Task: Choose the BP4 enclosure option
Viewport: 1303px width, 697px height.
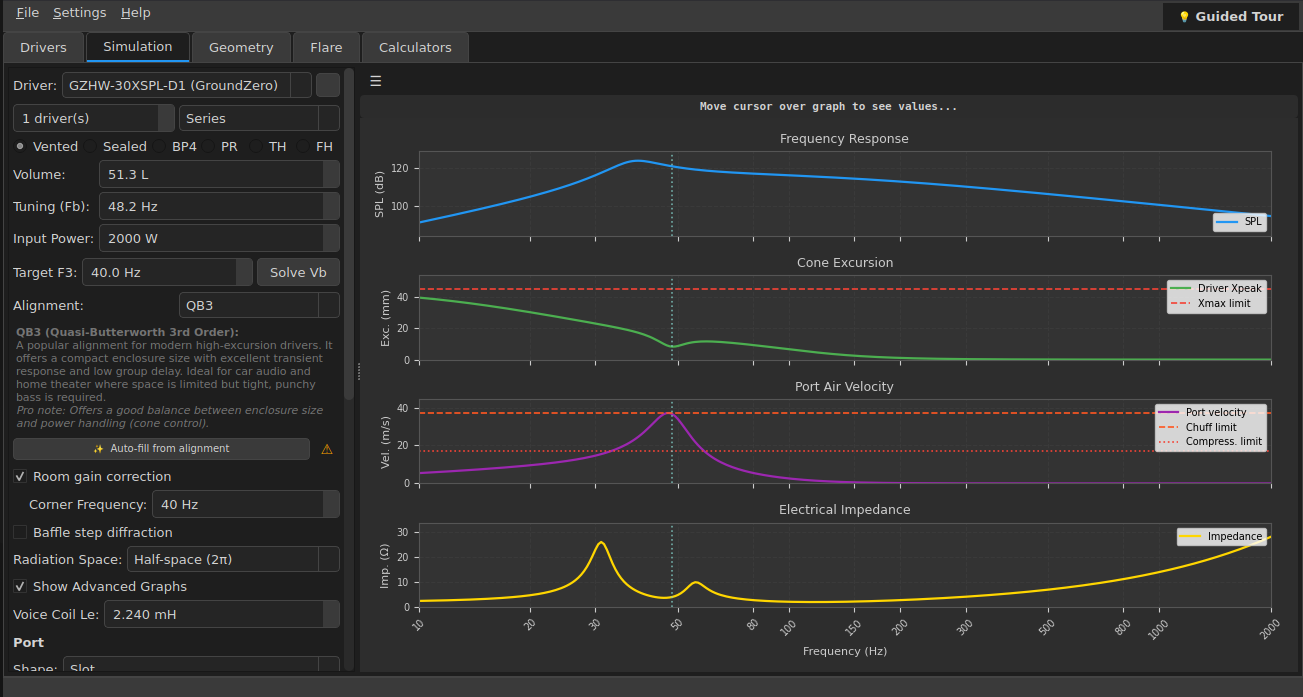Action: pos(175,146)
